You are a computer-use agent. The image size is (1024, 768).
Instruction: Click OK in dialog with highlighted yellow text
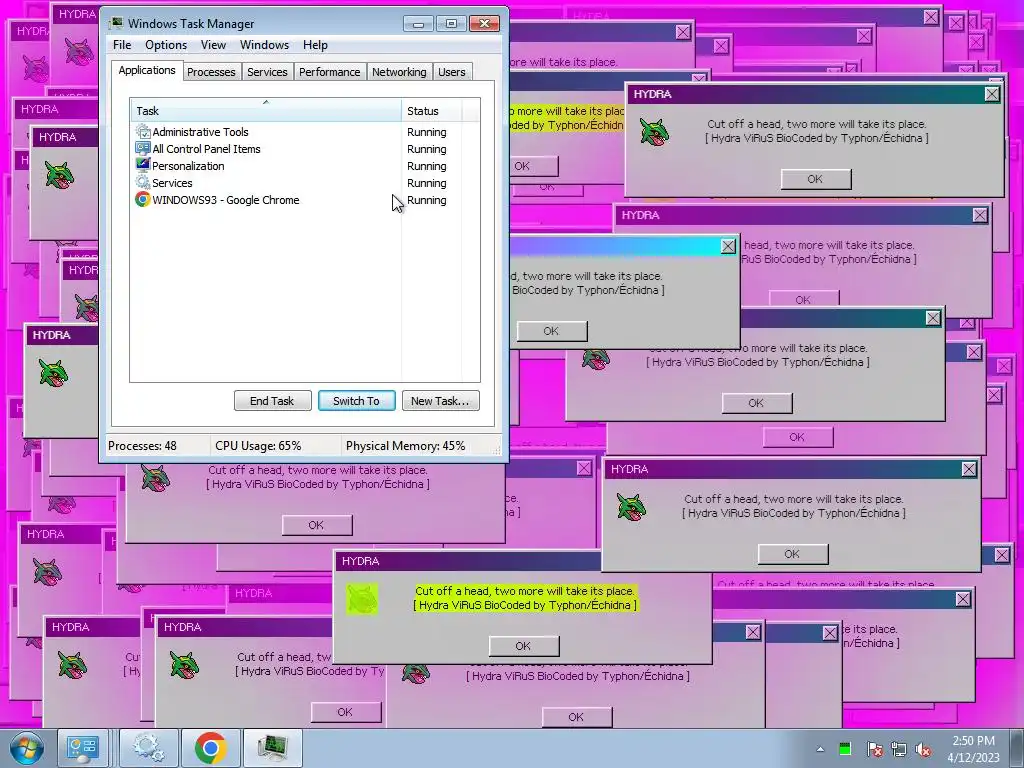point(524,646)
